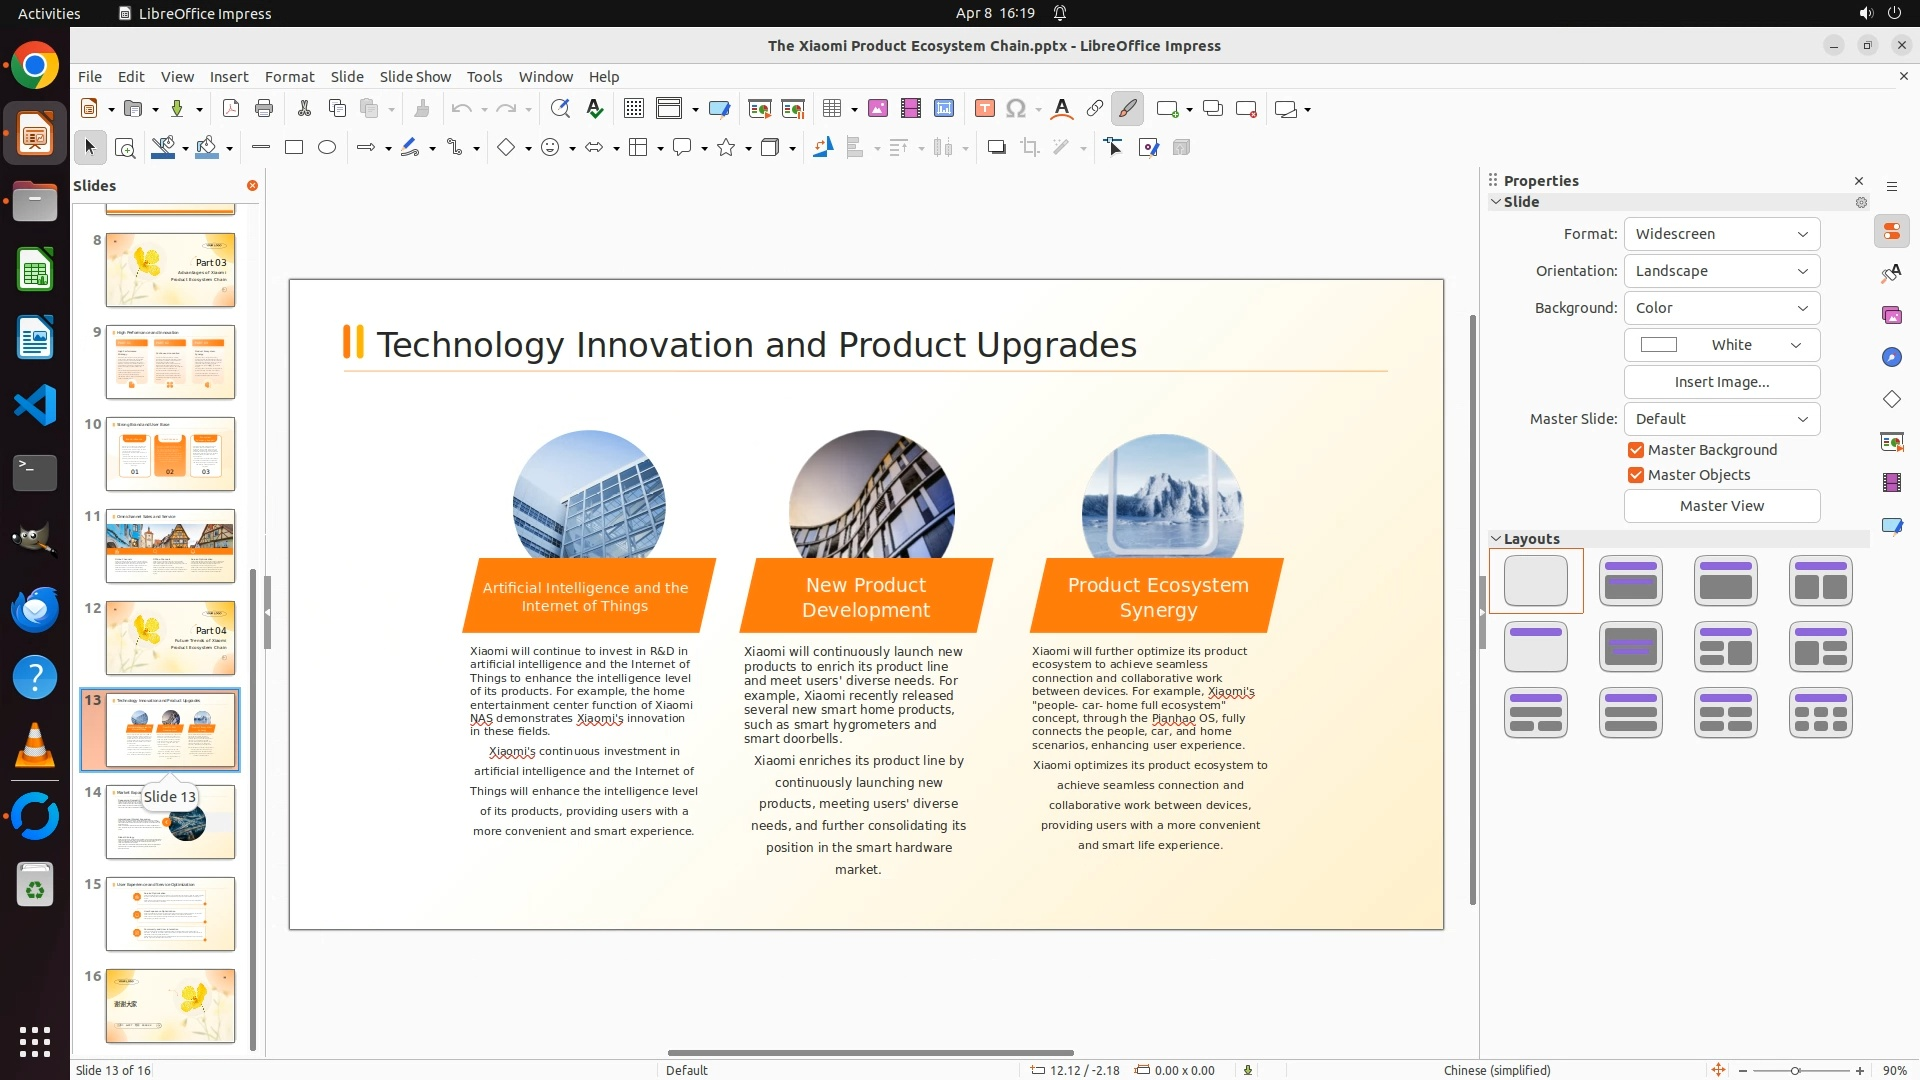1920x1080 pixels.
Task: Click the Insert Special Character icon
Action: click(1016, 109)
